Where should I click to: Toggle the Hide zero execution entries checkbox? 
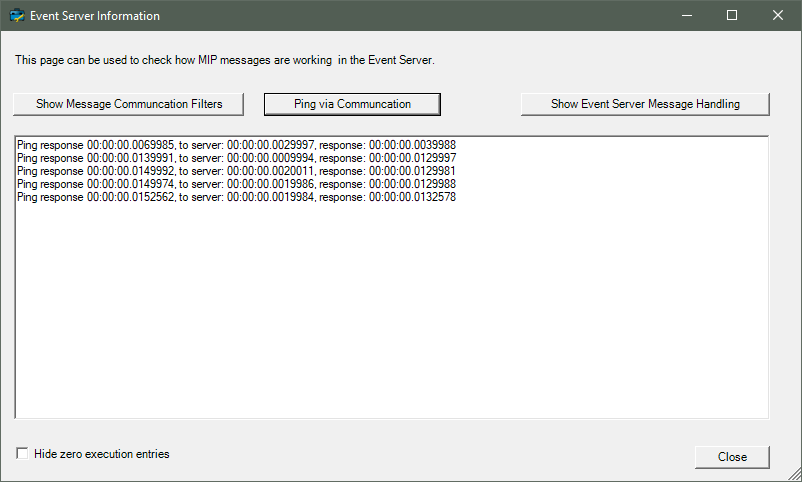point(22,453)
